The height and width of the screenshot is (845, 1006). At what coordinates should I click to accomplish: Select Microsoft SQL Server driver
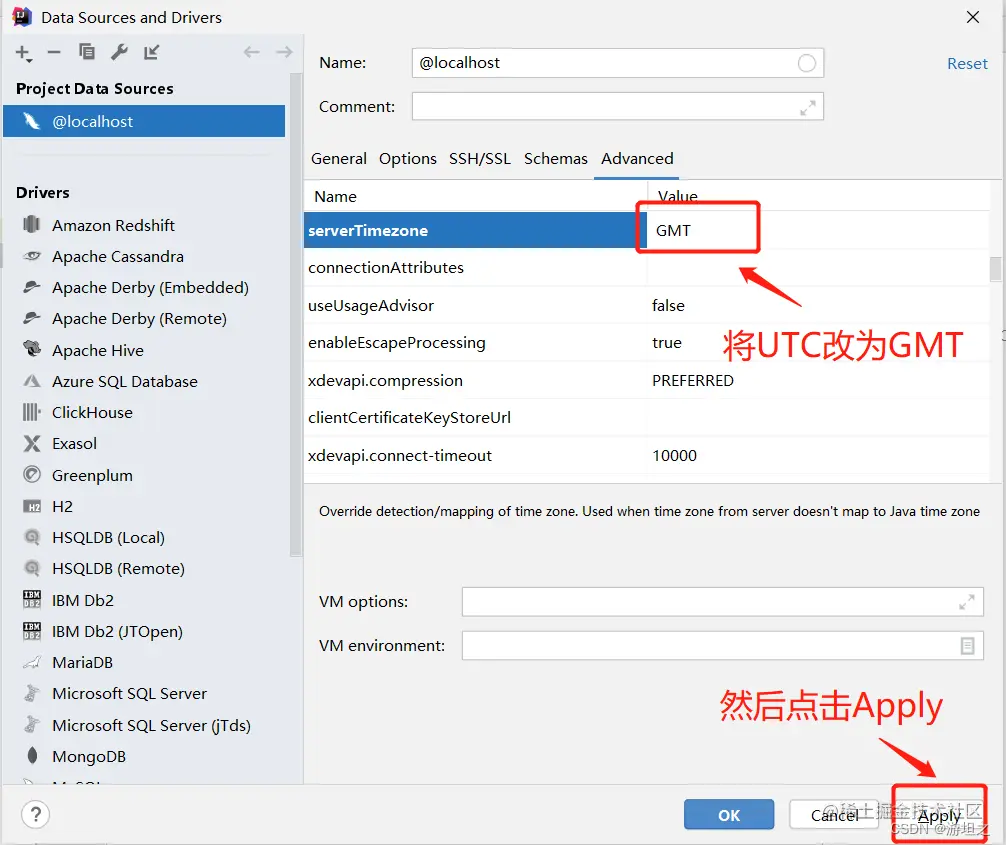coord(130,694)
